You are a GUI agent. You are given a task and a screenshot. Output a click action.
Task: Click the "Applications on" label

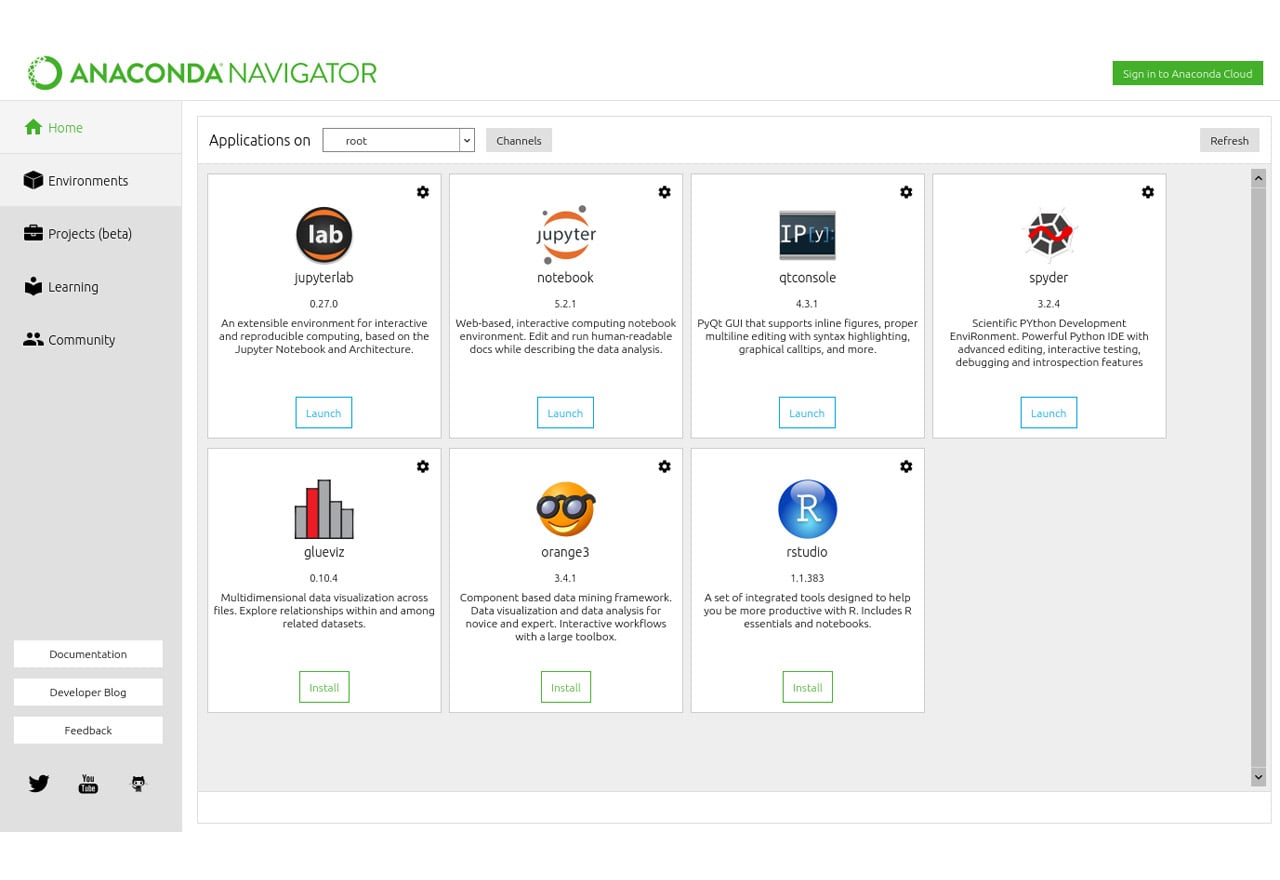point(260,140)
